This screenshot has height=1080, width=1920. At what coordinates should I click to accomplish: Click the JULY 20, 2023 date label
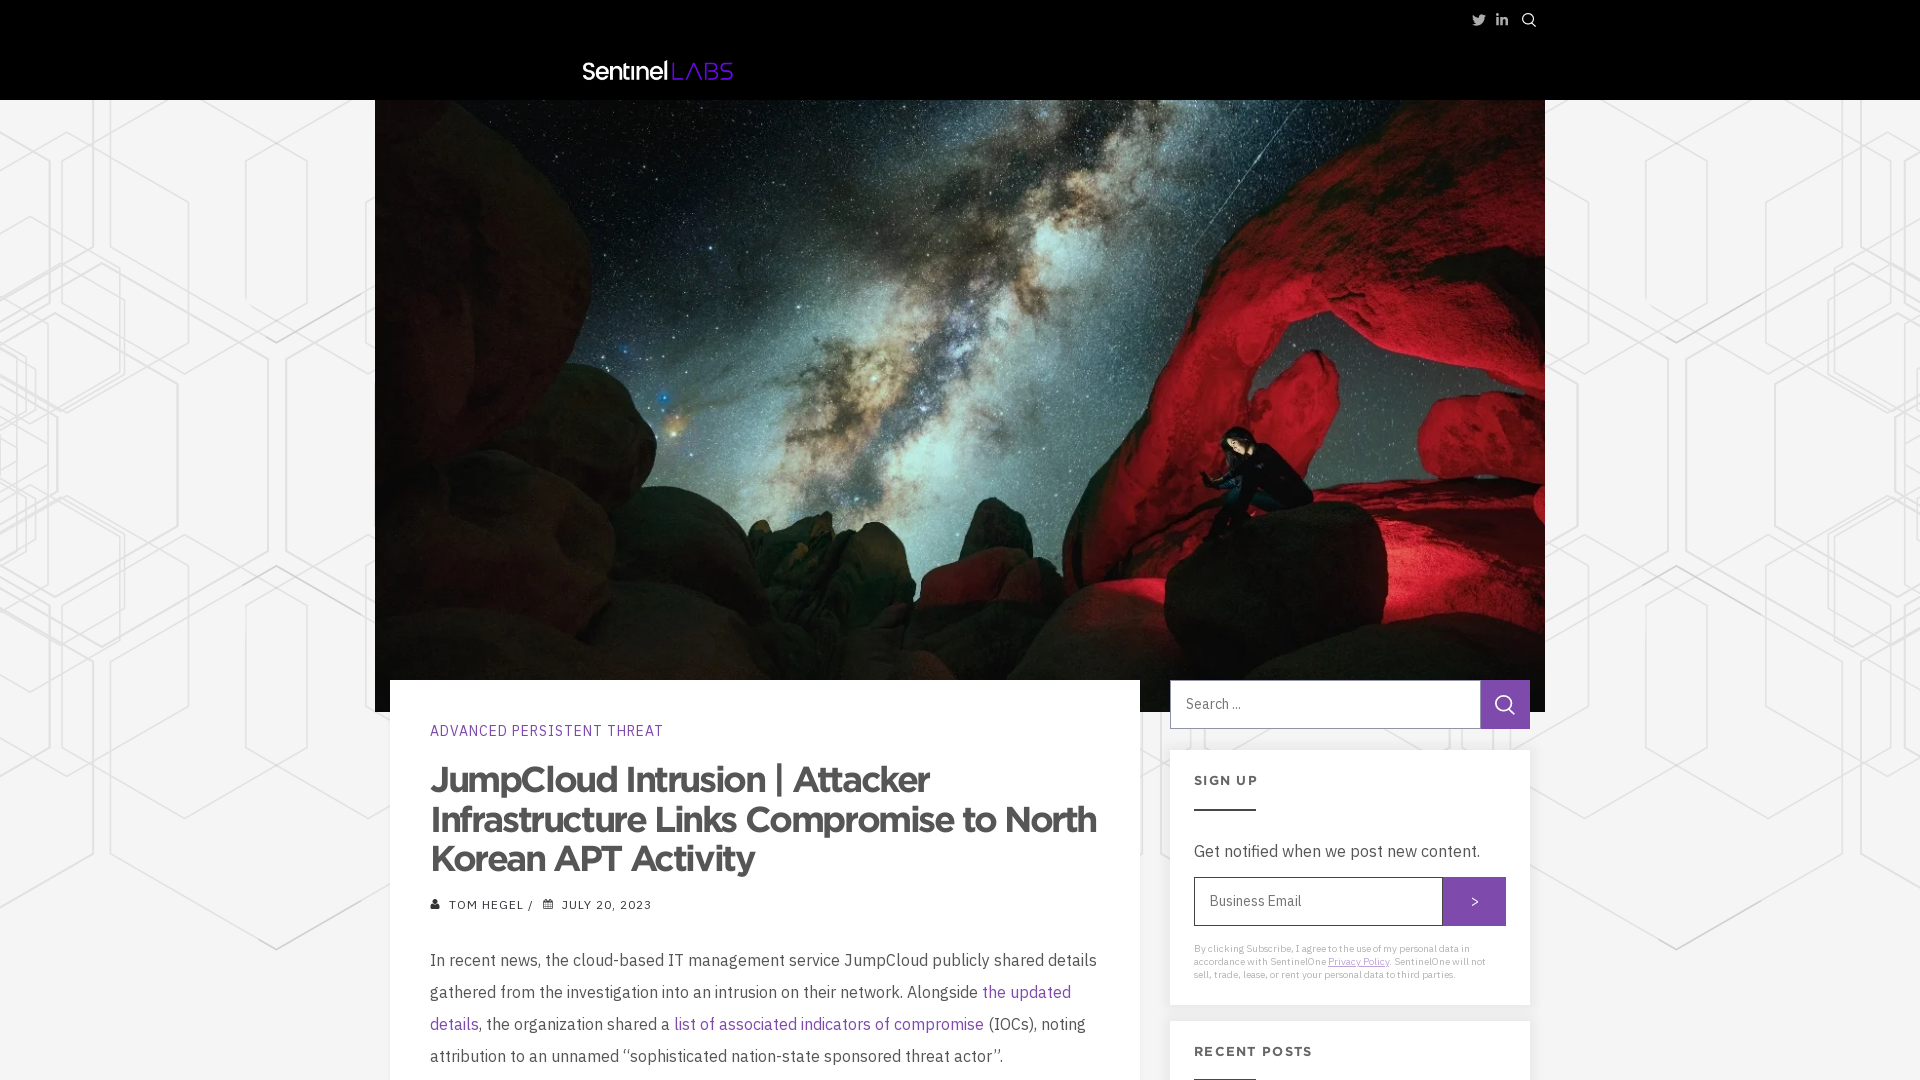607,905
